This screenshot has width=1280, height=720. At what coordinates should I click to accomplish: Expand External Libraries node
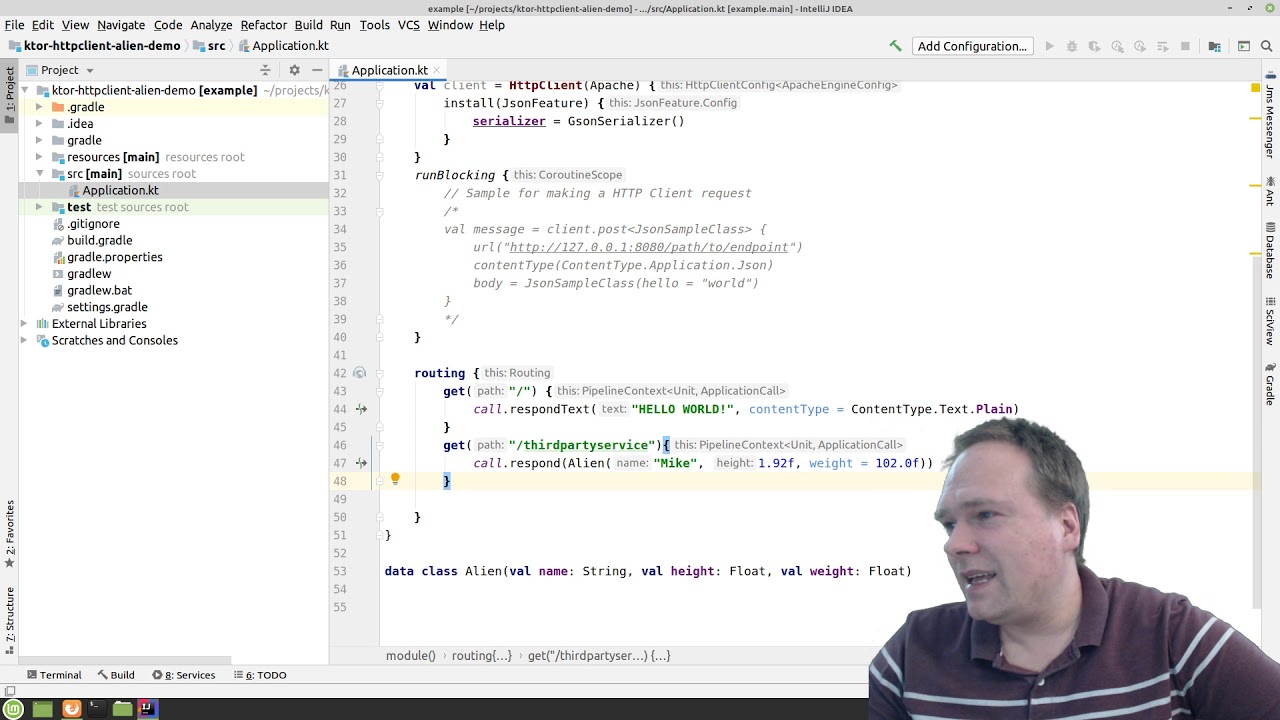[x=24, y=324]
